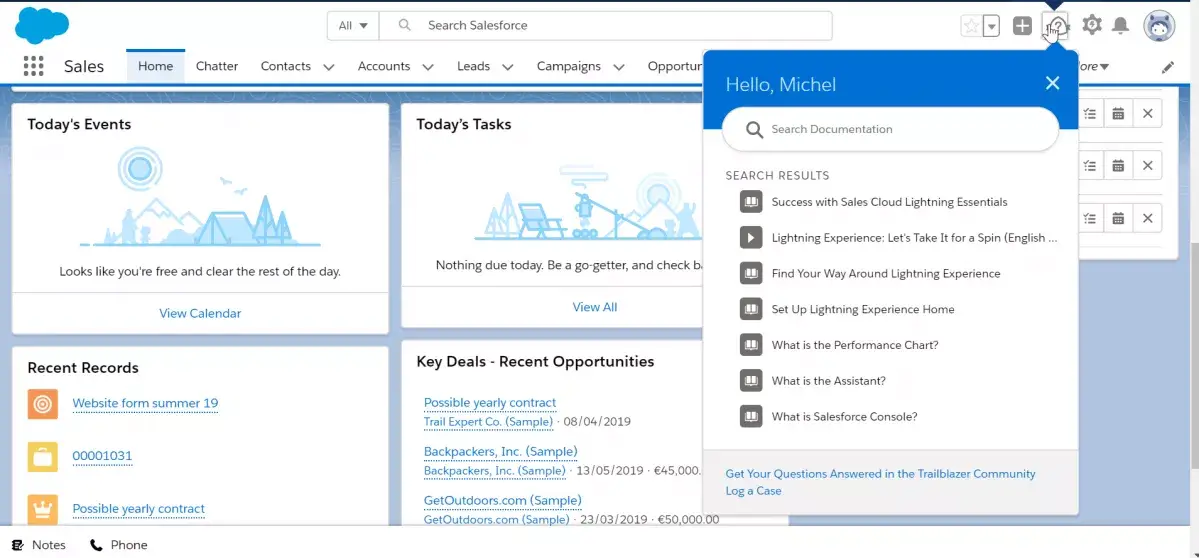Open the Setup gear icon
Viewport: 1199px width, 558px height.
point(1092,25)
